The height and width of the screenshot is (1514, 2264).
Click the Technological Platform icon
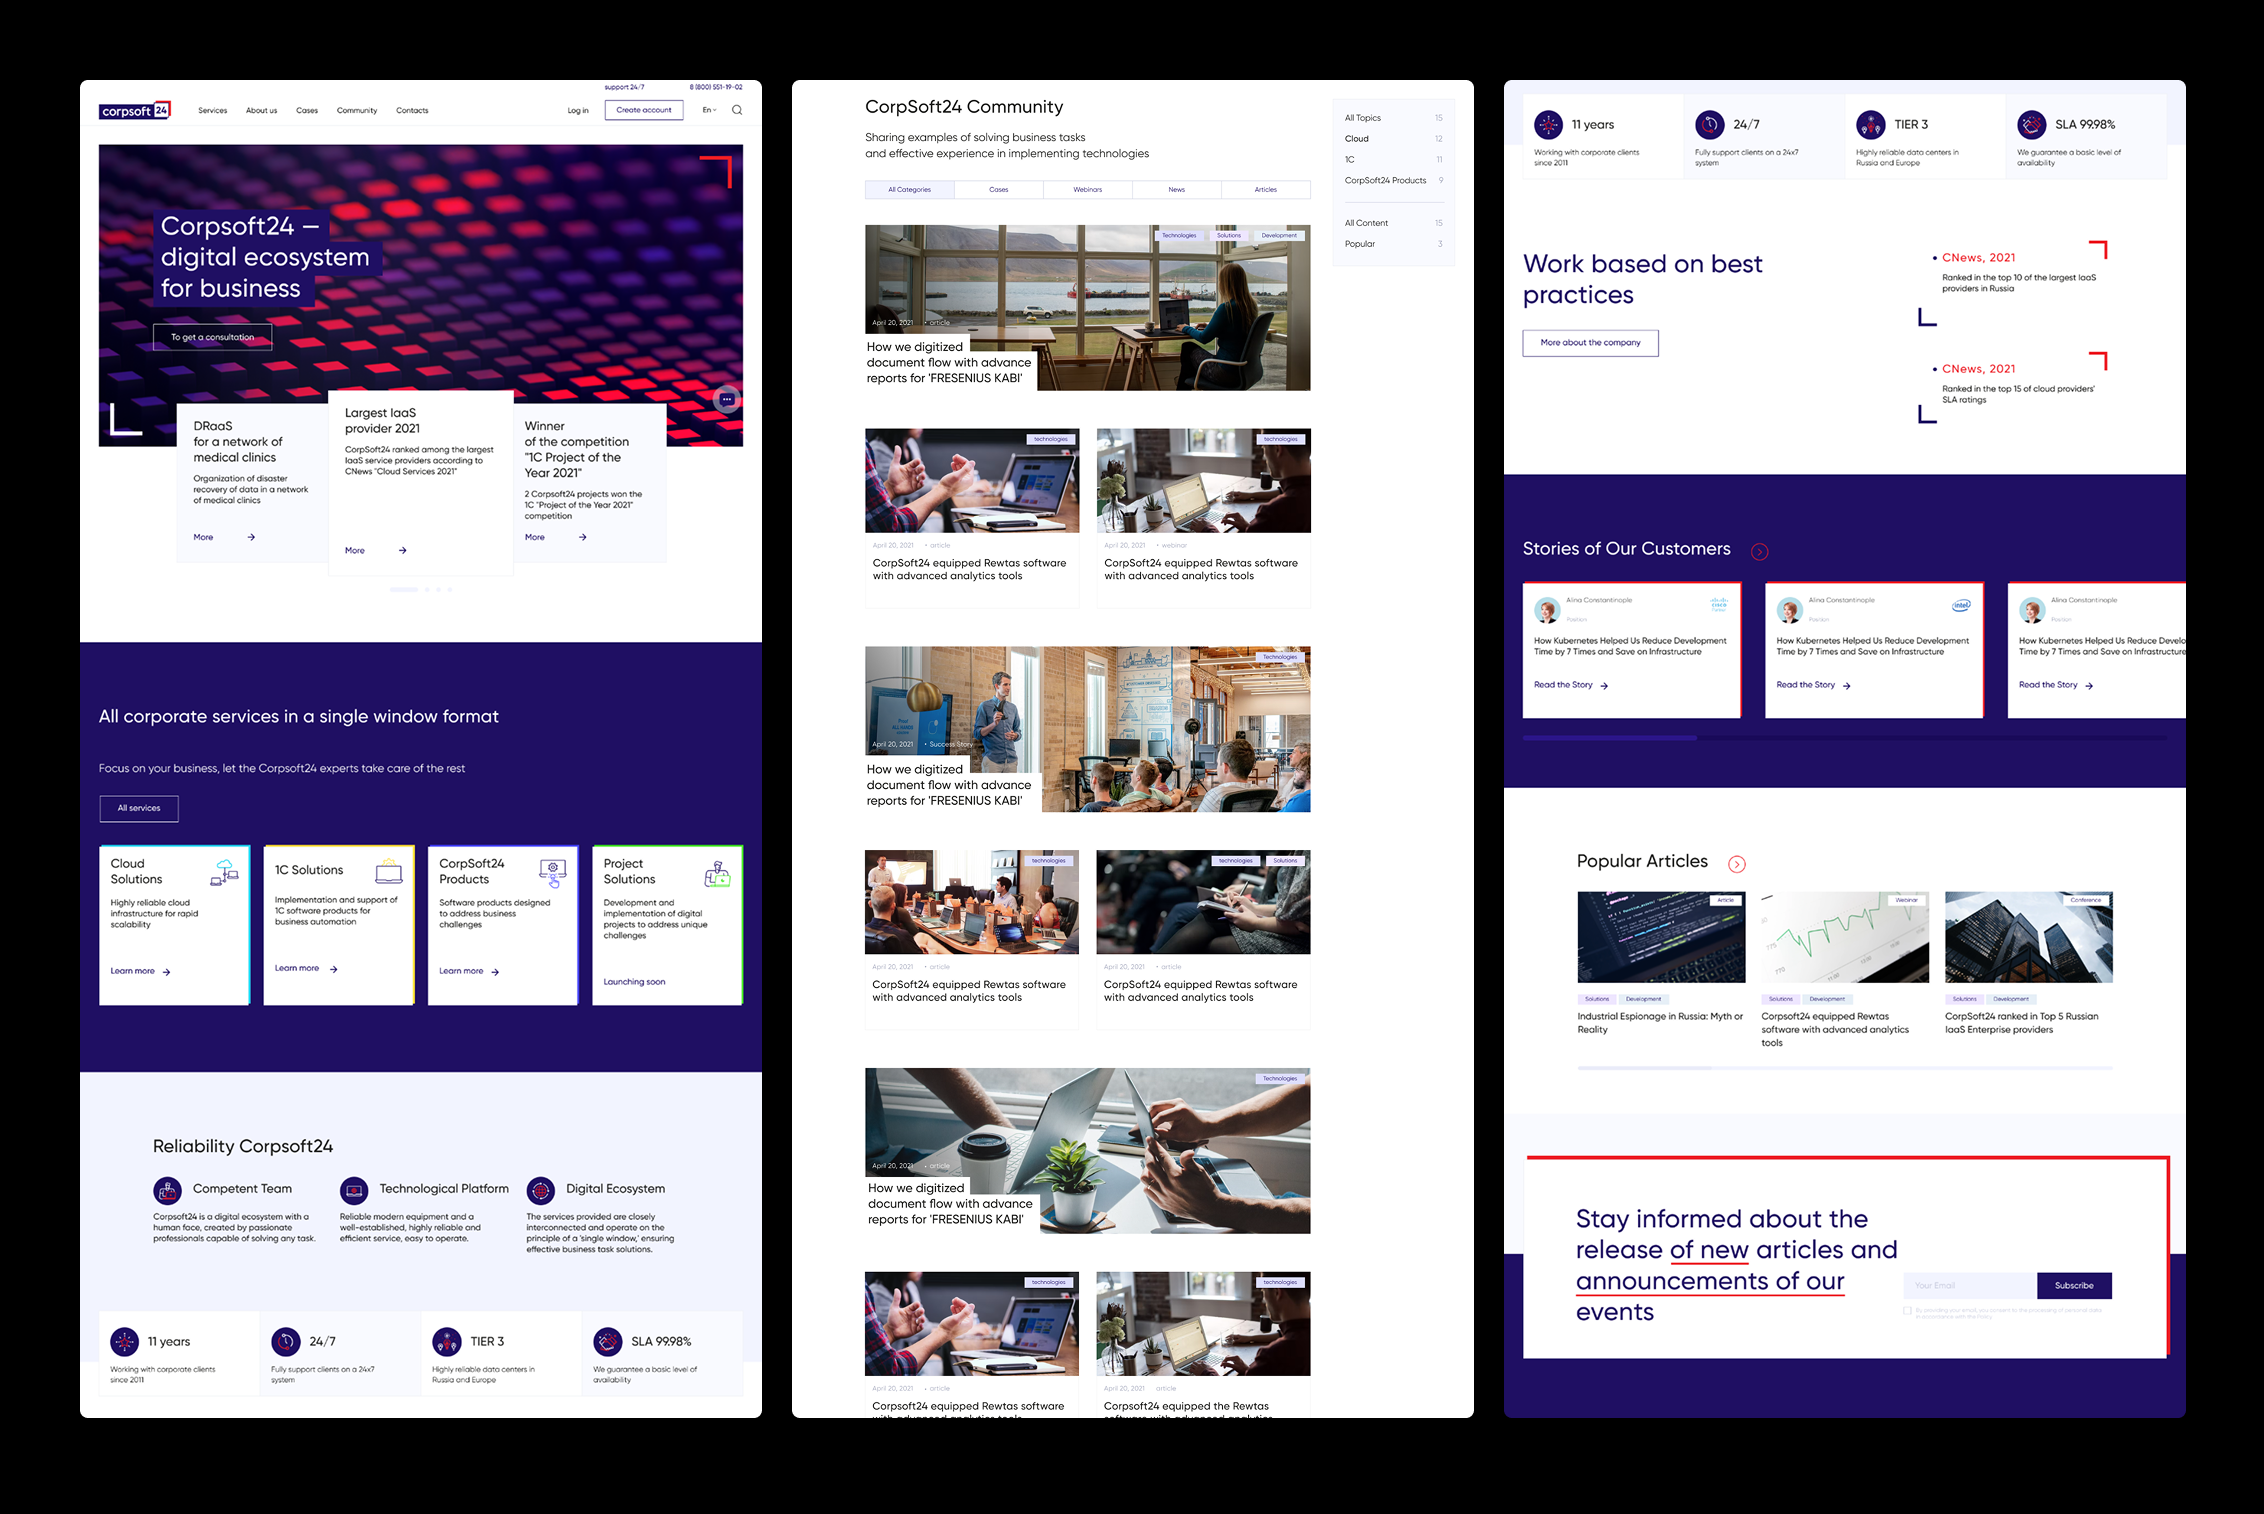tap(354, 1190)
